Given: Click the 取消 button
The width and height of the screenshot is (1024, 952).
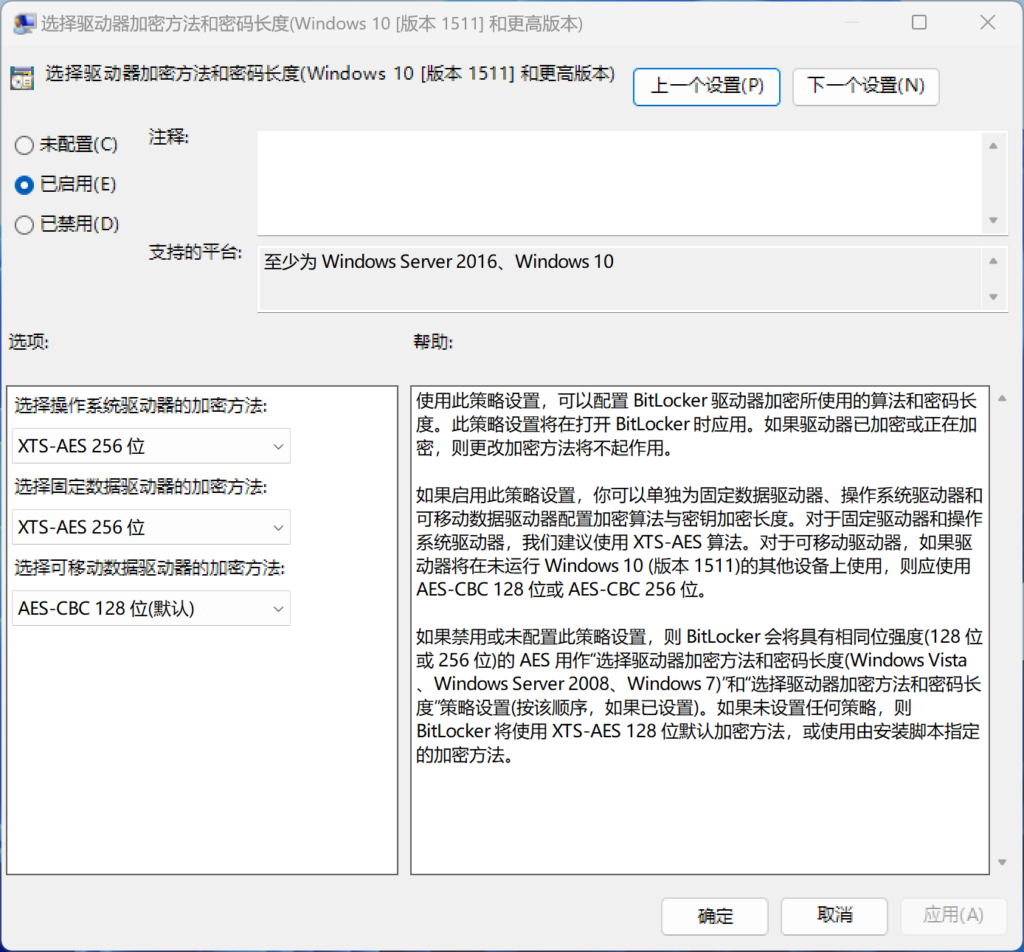Looking at the screenshot, I should point(834,915).
